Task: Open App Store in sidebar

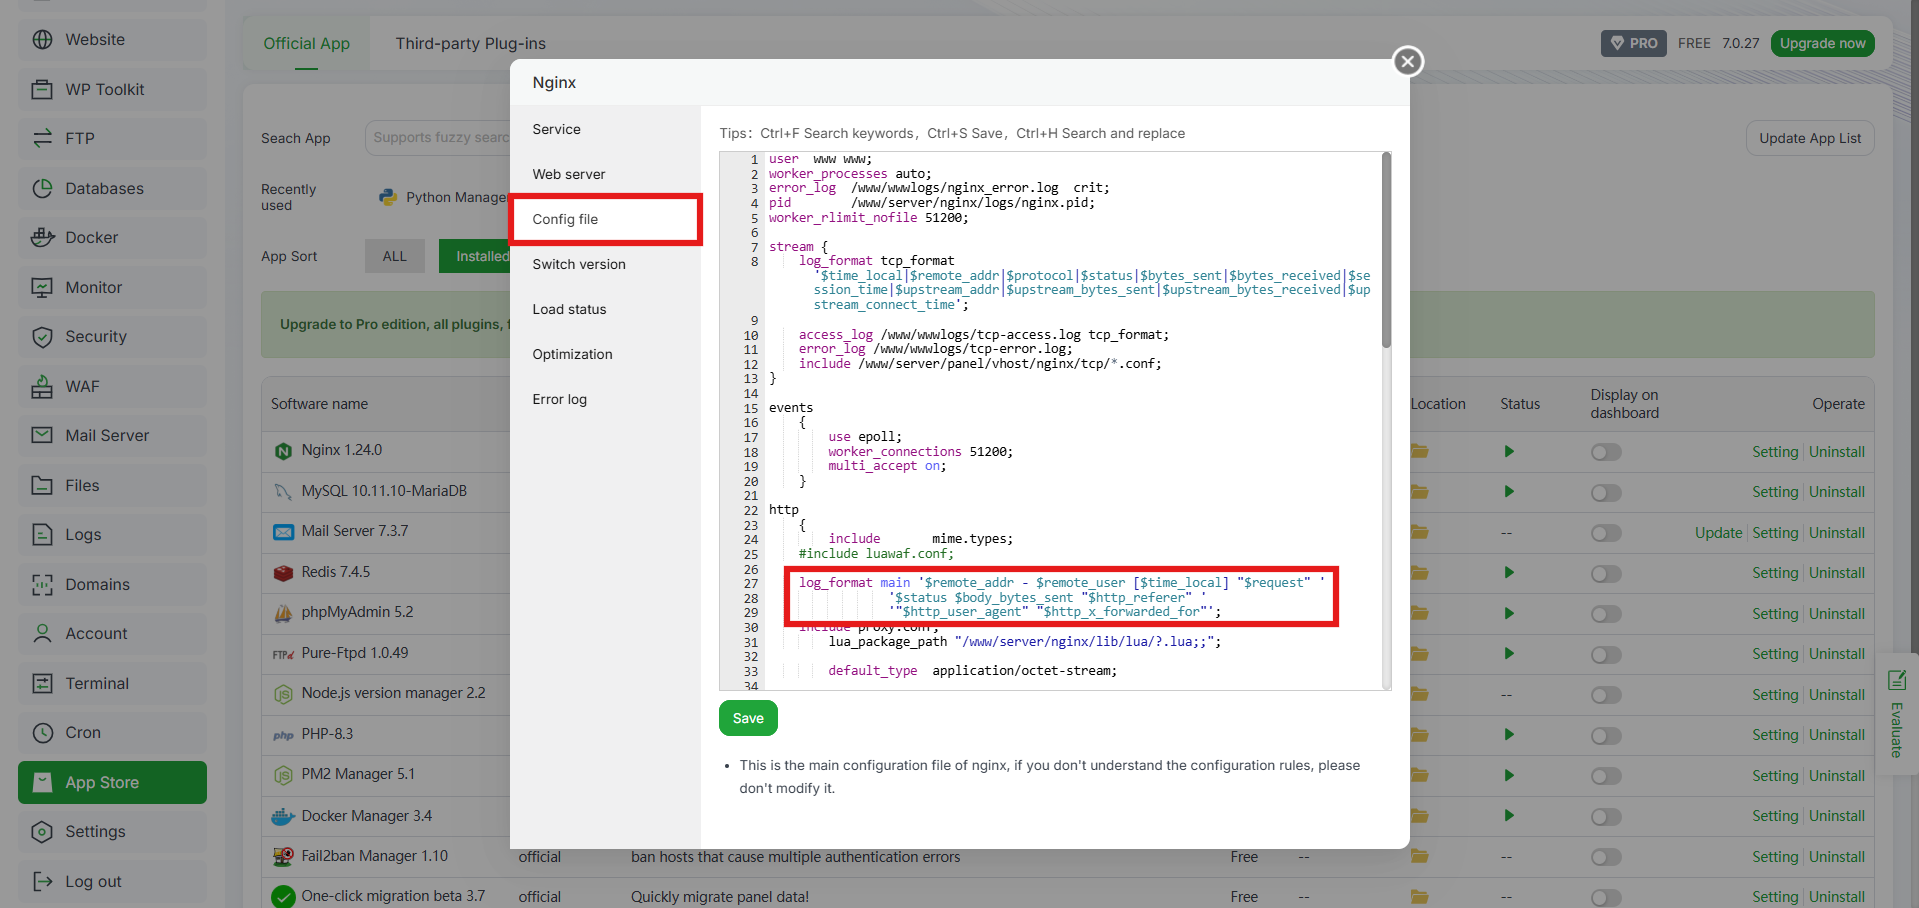Action: (x=112, y=782)
